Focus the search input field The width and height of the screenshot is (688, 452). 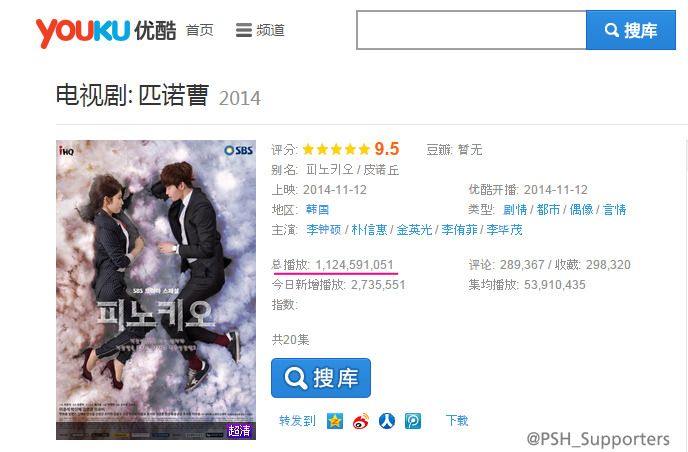471,30
